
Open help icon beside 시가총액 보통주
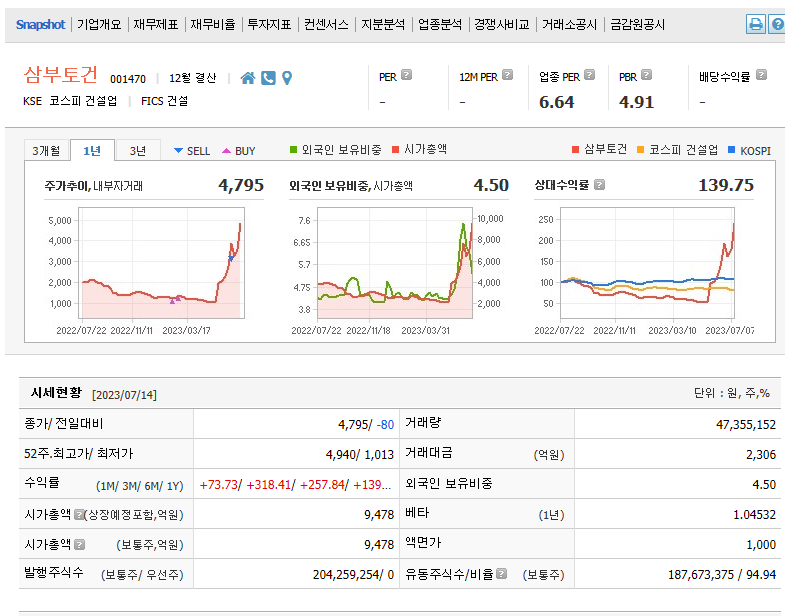(x=80, y=544)
